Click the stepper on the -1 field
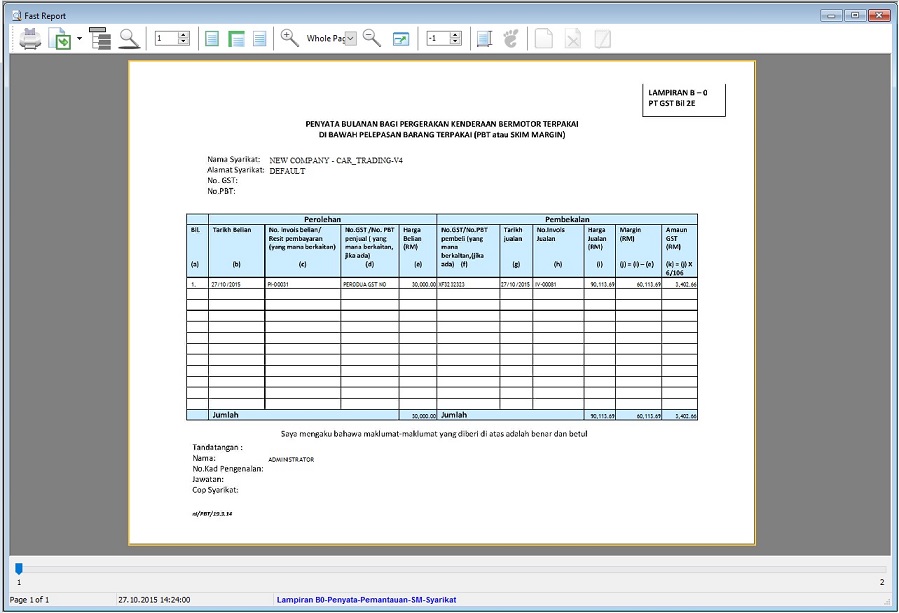Viewport: 899px width, 613px height. 456,39
